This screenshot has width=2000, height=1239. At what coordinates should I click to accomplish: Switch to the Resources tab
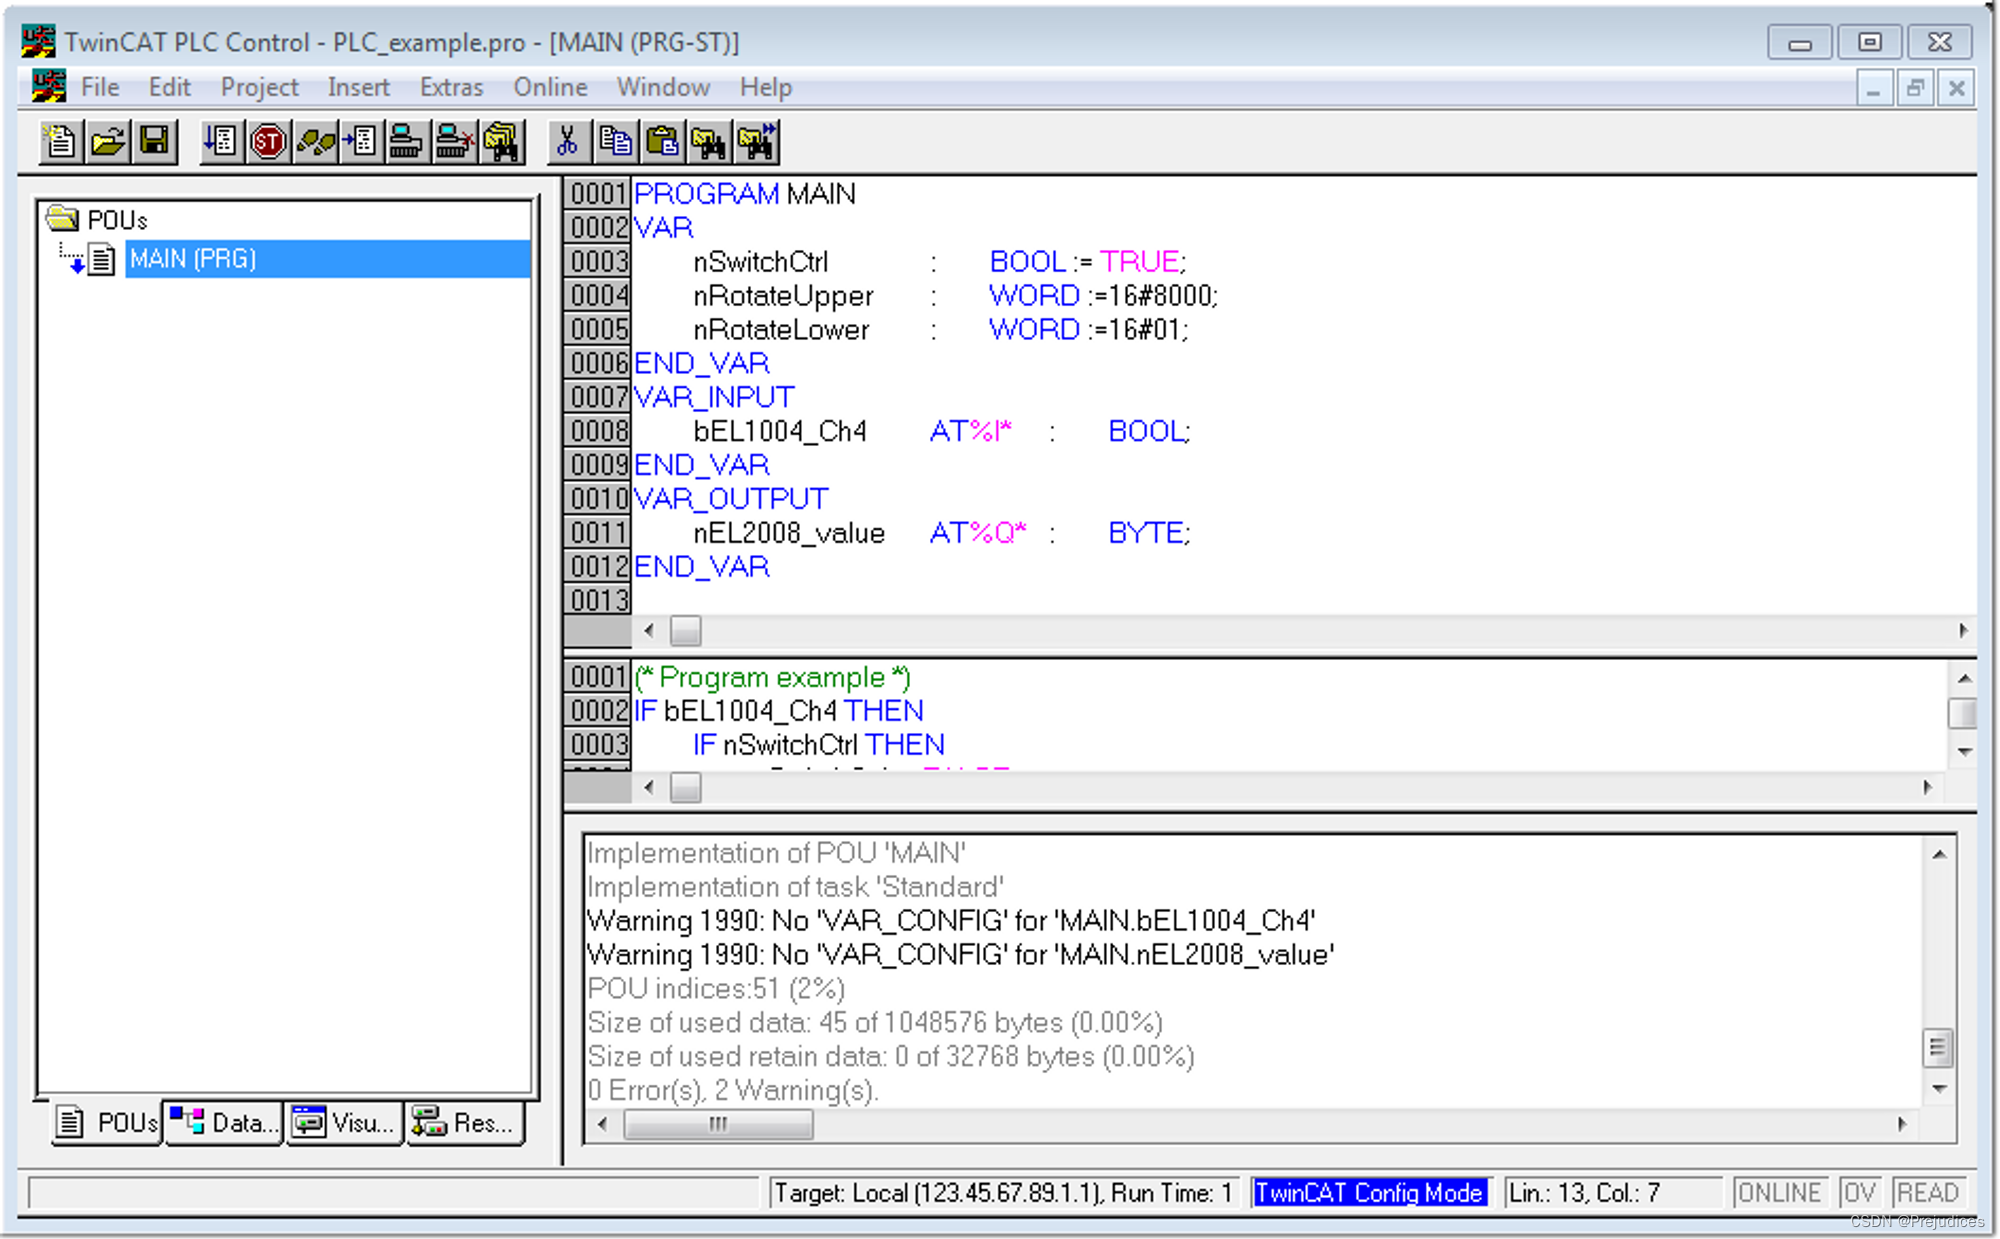point(466,1123)
